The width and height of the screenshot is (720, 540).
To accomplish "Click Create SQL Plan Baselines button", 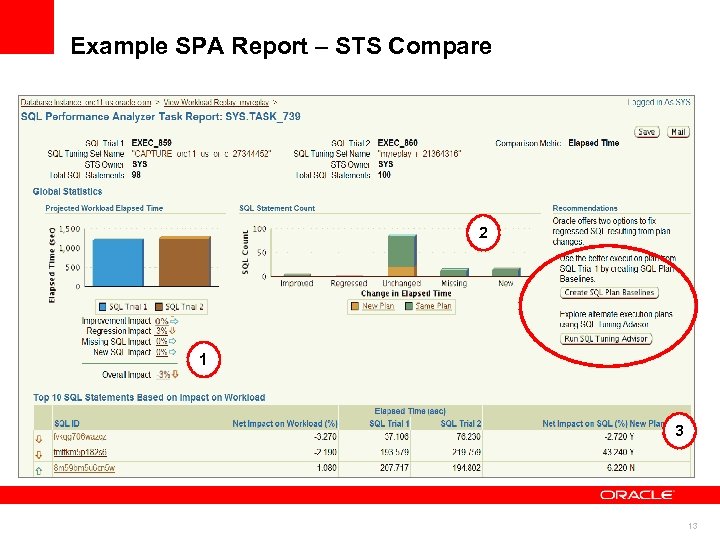I will click(x=609, y=292).
